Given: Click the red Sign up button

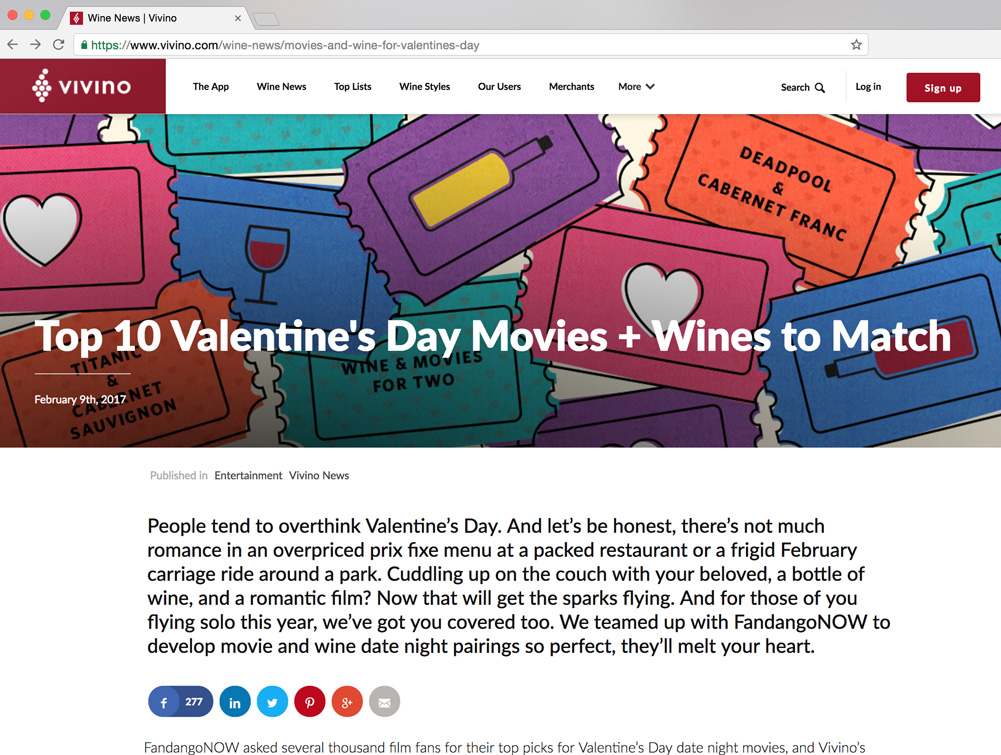Looking at the screenshot, I should [x=943, y=87].
